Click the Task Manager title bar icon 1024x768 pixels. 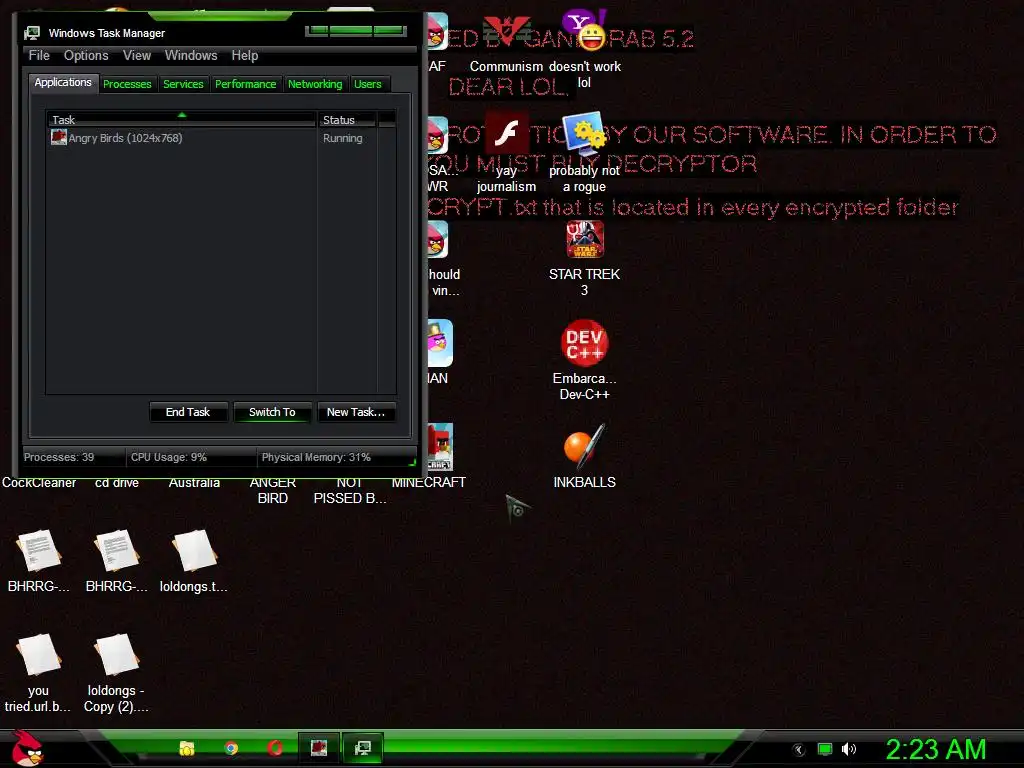pyautogui.click(x=32, y=33)
